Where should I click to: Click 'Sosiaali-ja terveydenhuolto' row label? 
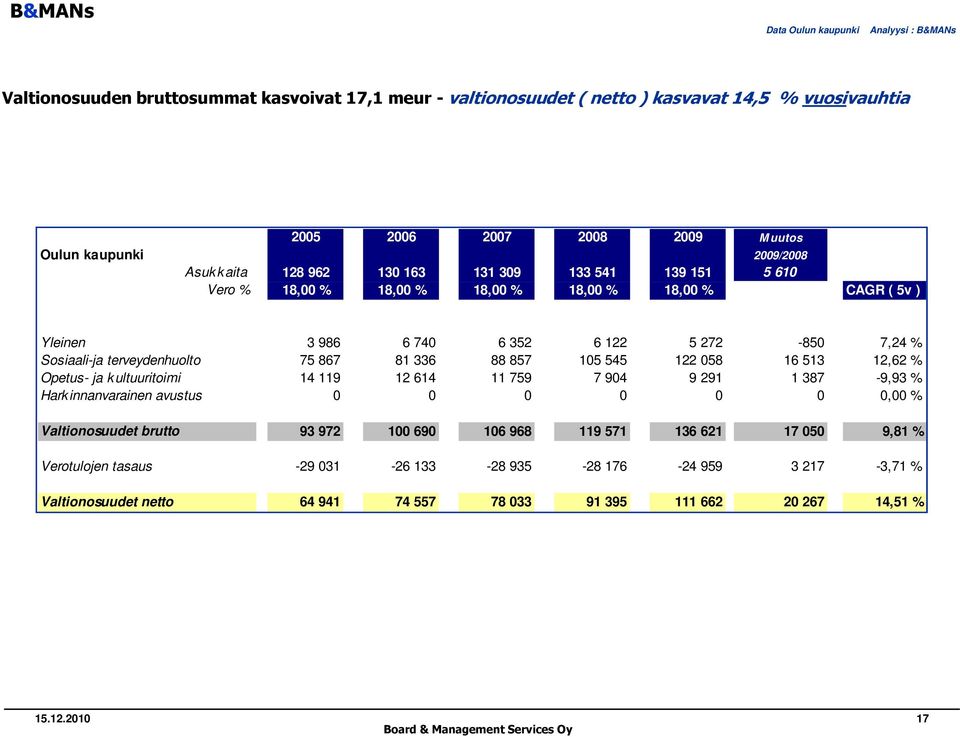121,361
